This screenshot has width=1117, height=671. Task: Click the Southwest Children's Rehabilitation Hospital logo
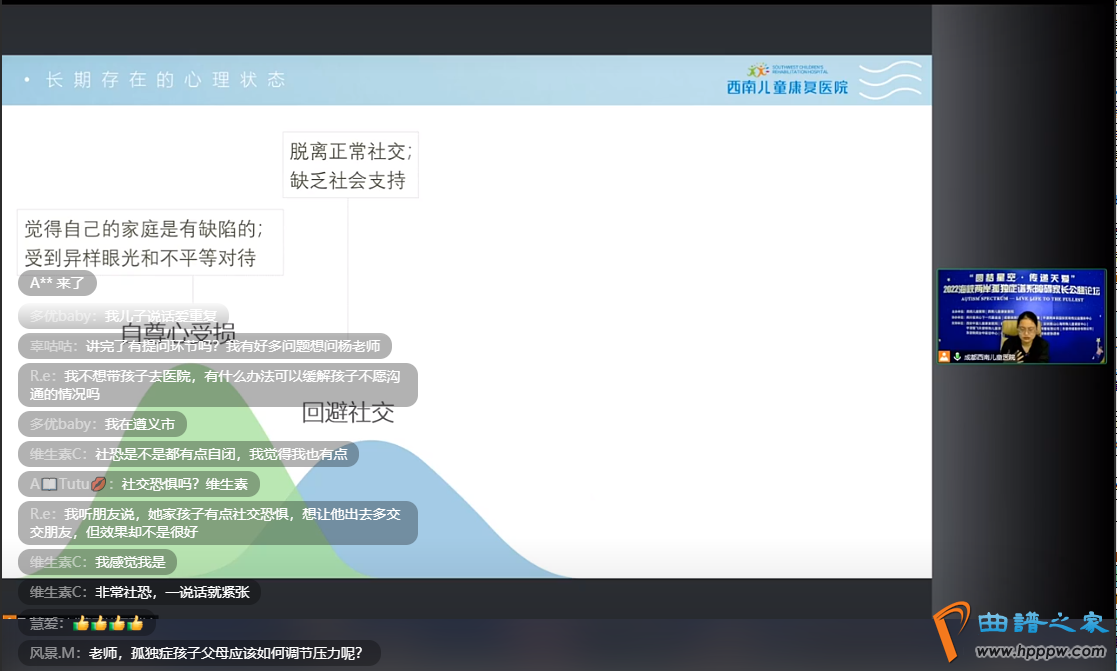[787, 80]
